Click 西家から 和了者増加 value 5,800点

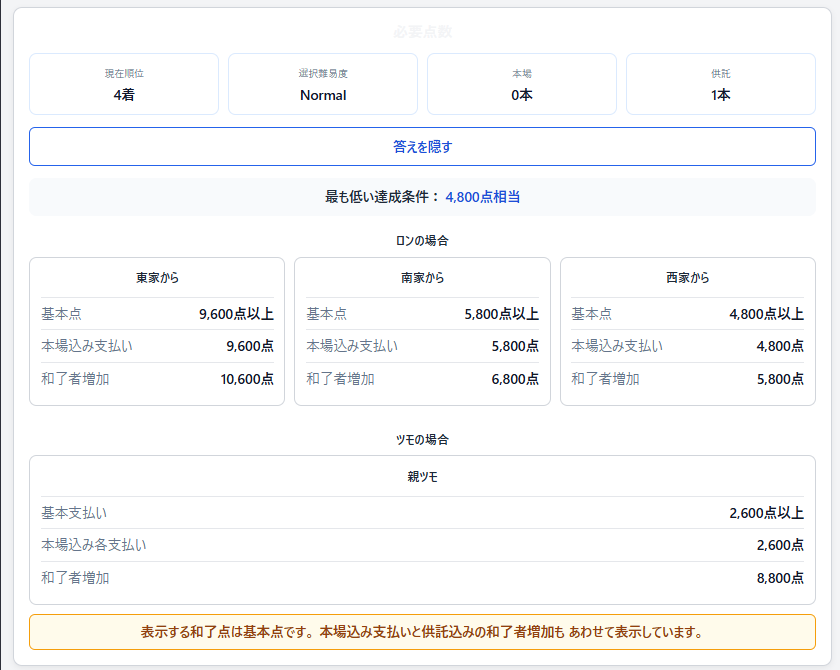[x=780, y=379]
